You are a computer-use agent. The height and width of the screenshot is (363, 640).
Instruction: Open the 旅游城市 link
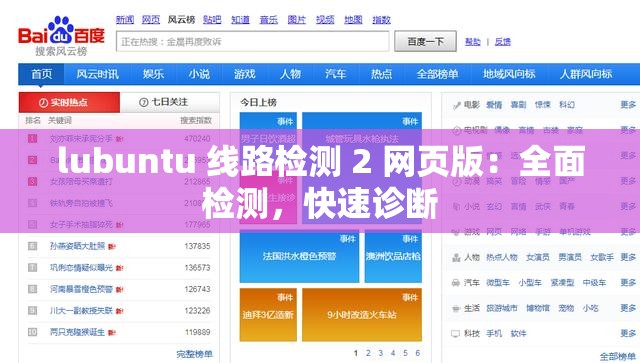[x=502, y=308]
